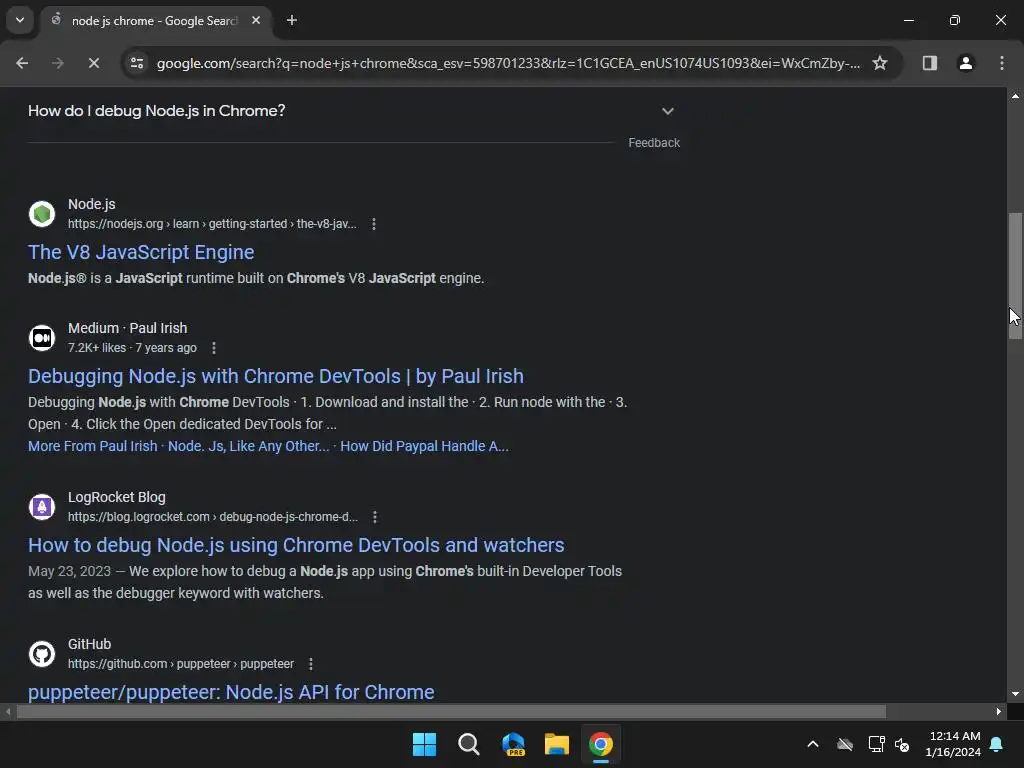Open 'How to debug Node.js using Chrome DevTools' result
The width and height of the screenshot is (1024, 768).
(x=296, y=546)
